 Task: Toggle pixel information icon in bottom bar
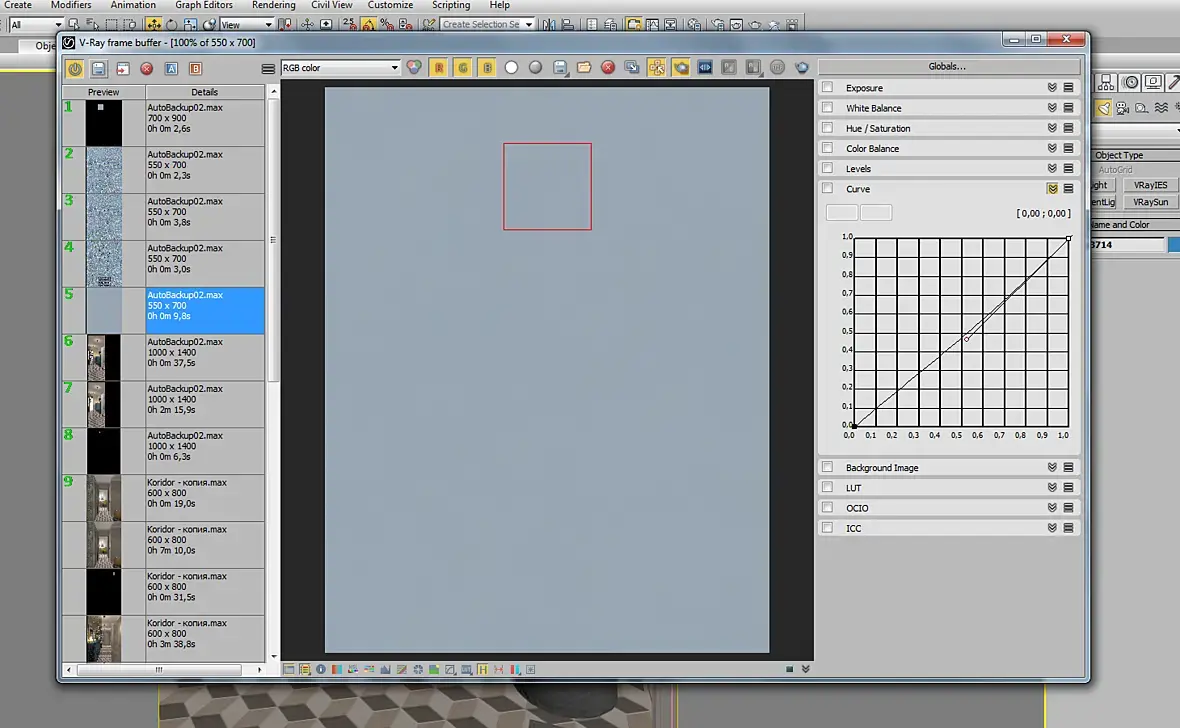coord(321,669)
